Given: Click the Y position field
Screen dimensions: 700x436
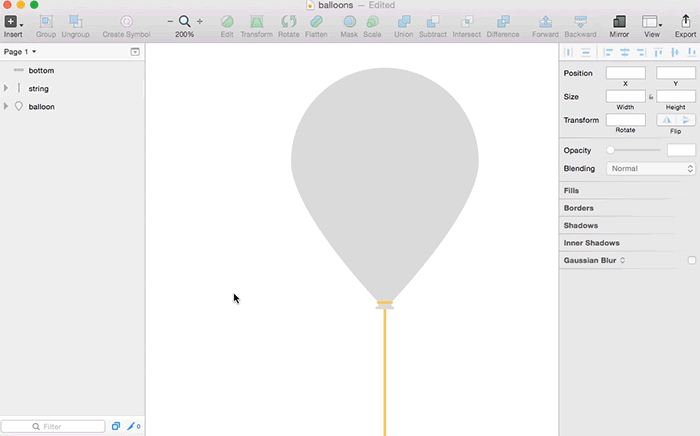Looking at the screenshot, I should tap(675, 73).
